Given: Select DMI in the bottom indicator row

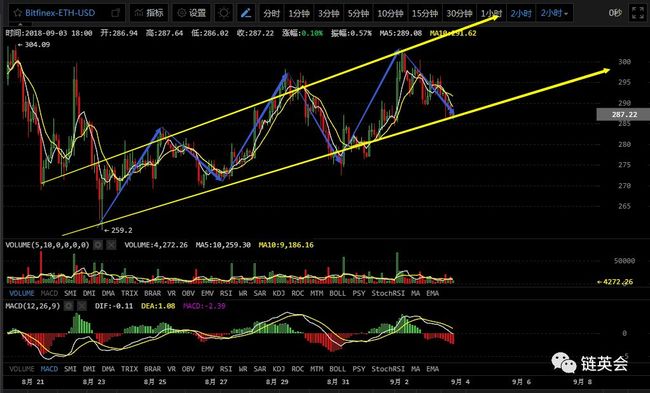Looking at the screenshot, I should point(89,369).
